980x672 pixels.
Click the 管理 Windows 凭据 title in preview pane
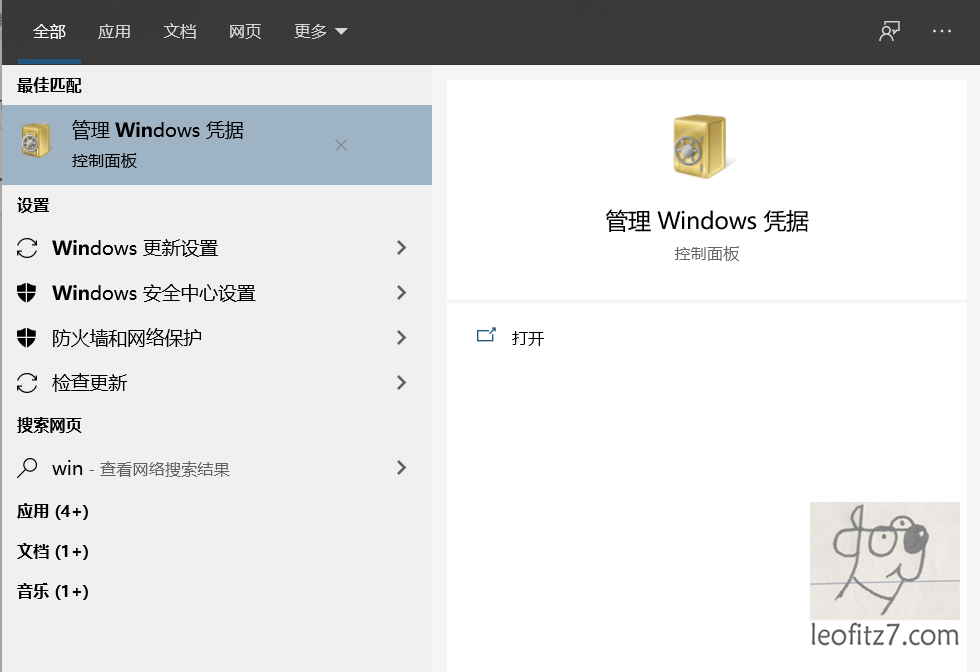(707, 221)
